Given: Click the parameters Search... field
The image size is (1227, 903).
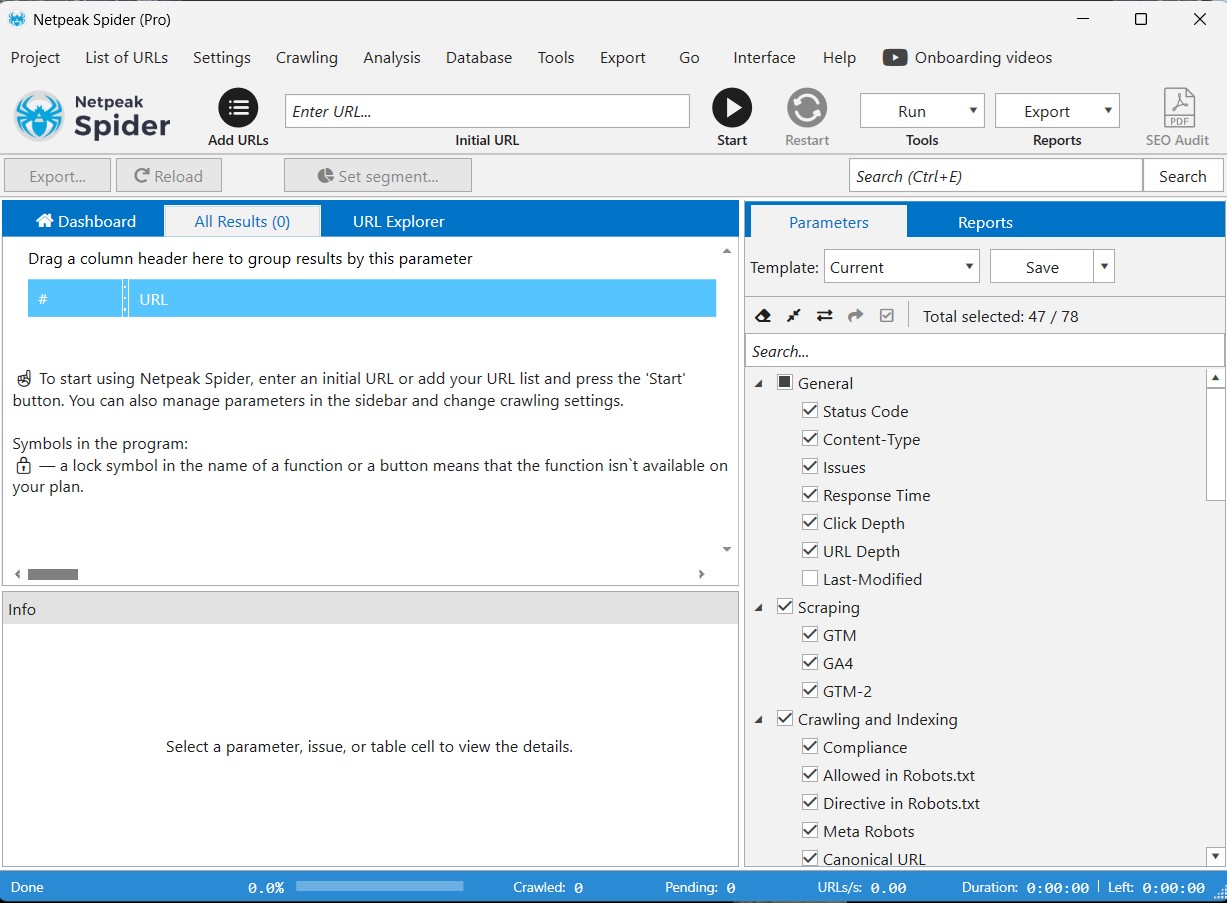Looking at the screenshot, I should pyautogui.click(x=985, y=351).
